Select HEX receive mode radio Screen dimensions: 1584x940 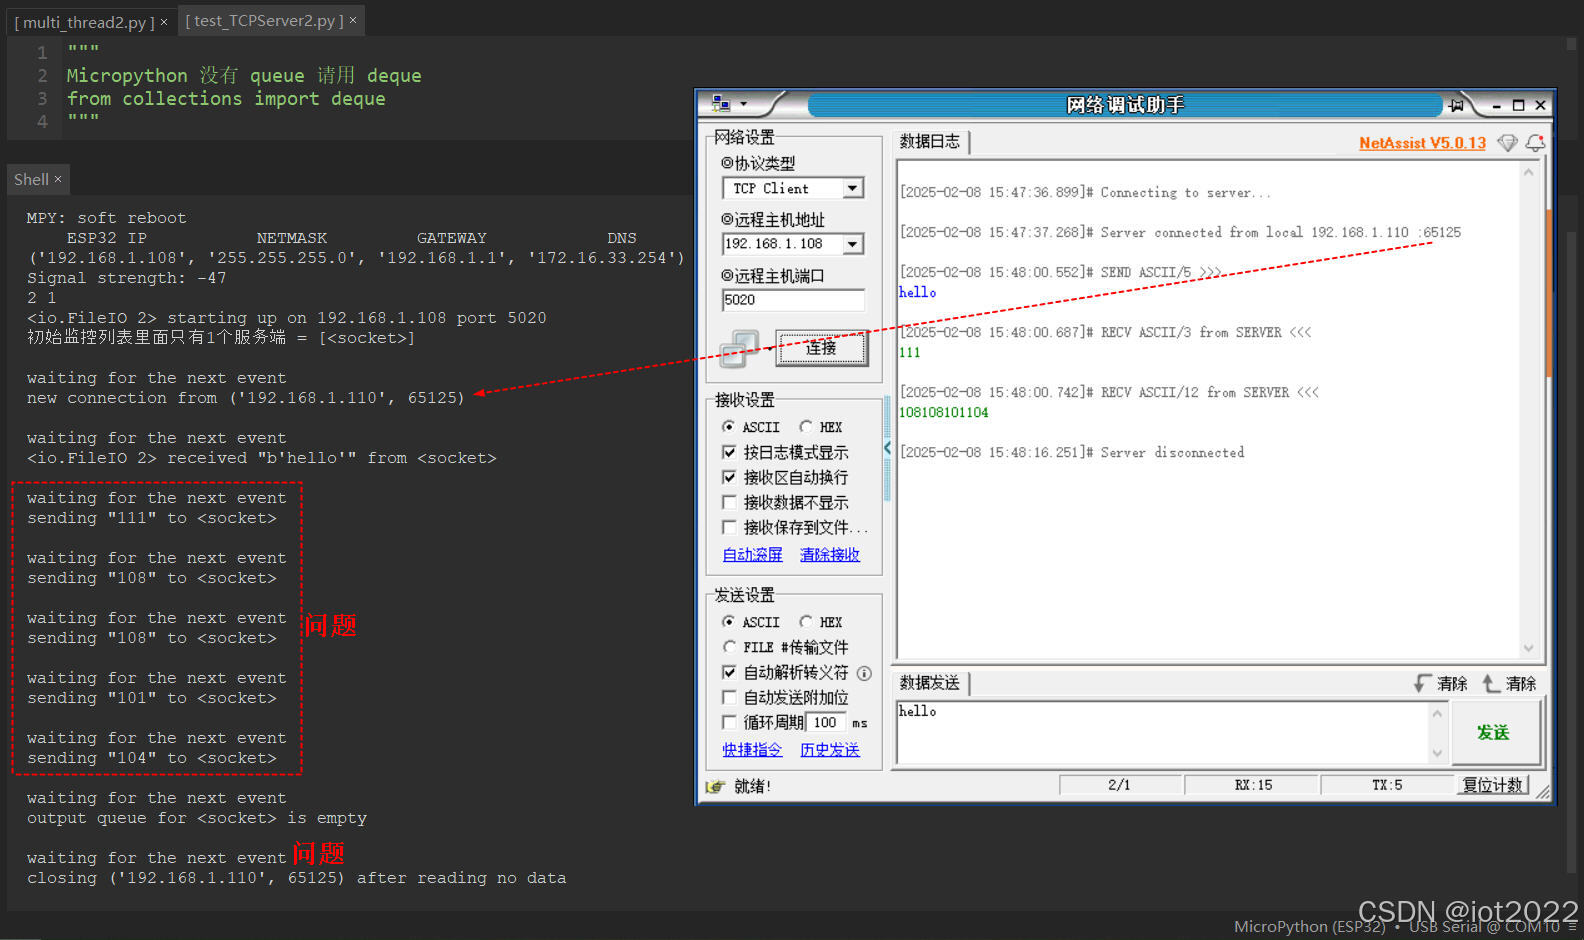(806, 427)
